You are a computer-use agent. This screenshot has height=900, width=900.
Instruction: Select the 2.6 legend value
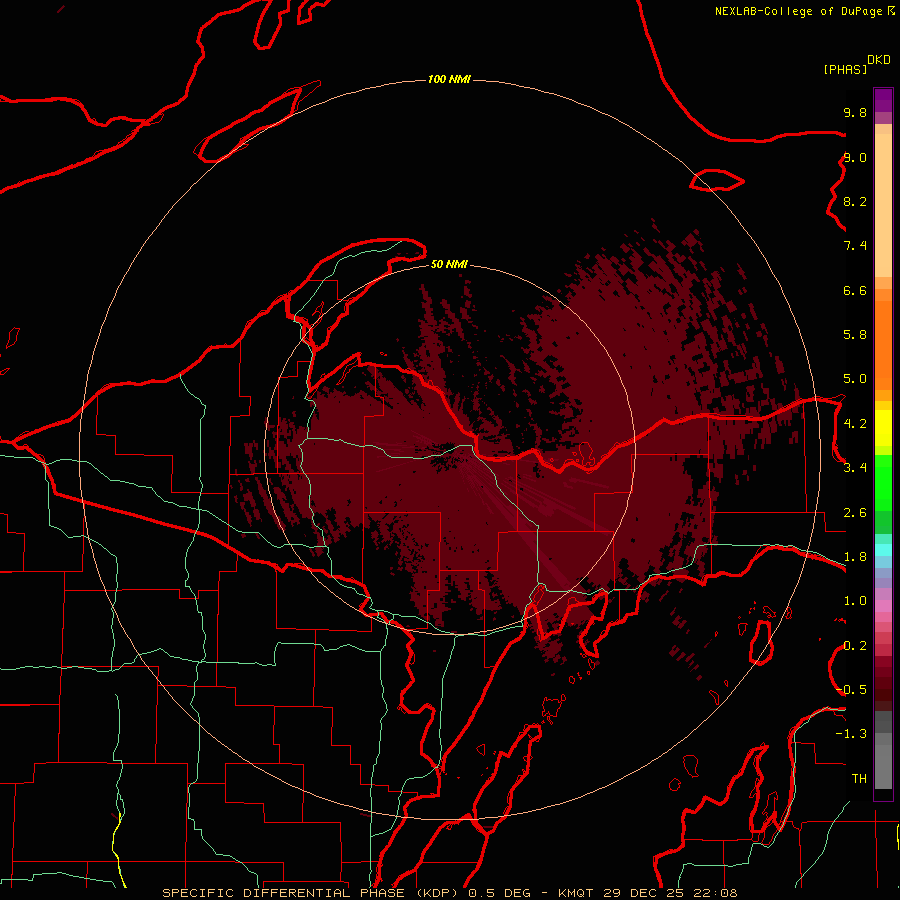tap(855, 513)
